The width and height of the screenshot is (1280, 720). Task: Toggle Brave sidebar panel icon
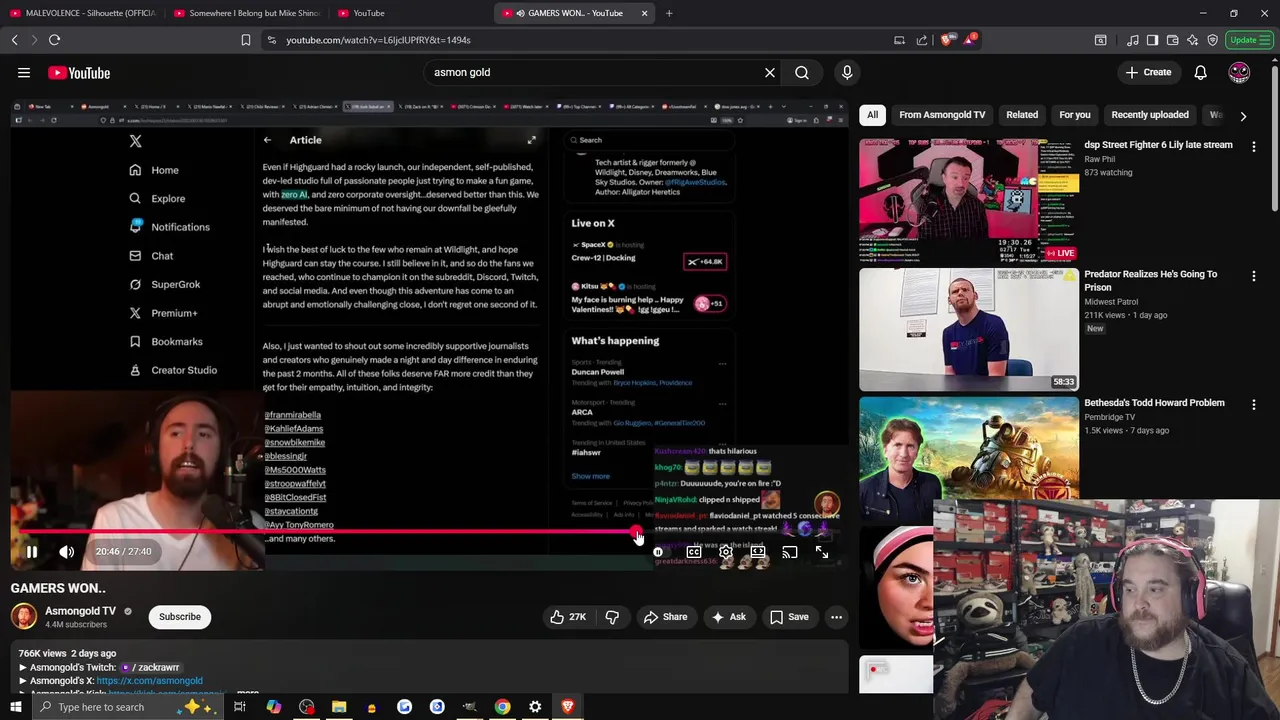1152,40
